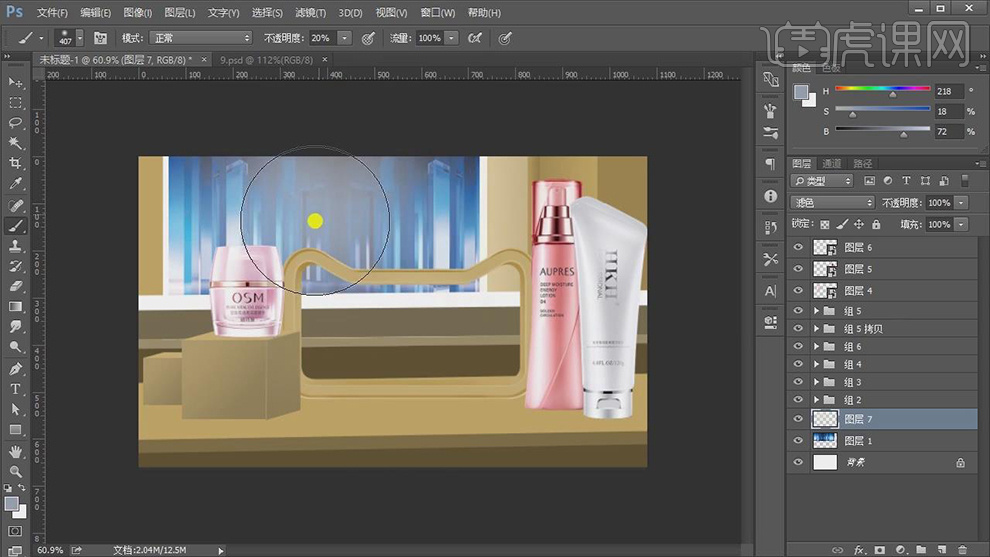Expand the 组 5 拷贝 group
The height and width of the screenshot is (557, 990).
pyautogui.click(x=816, y=329)
